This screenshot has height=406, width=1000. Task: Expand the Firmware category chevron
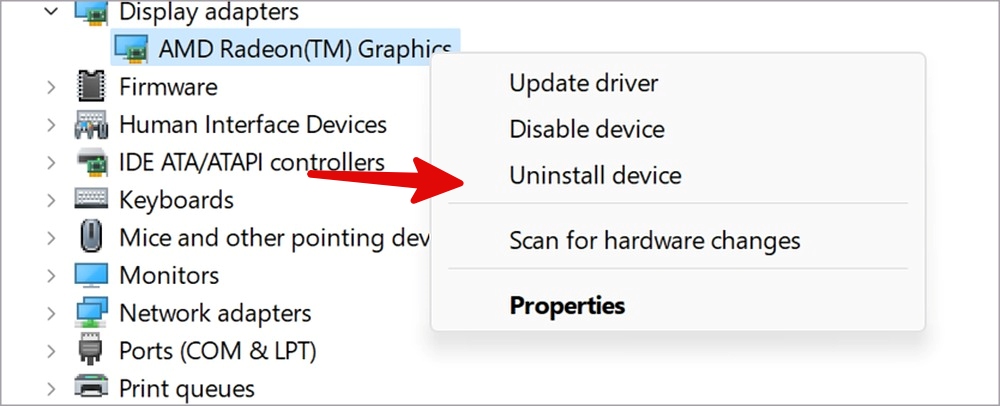(x=51, y=87)
